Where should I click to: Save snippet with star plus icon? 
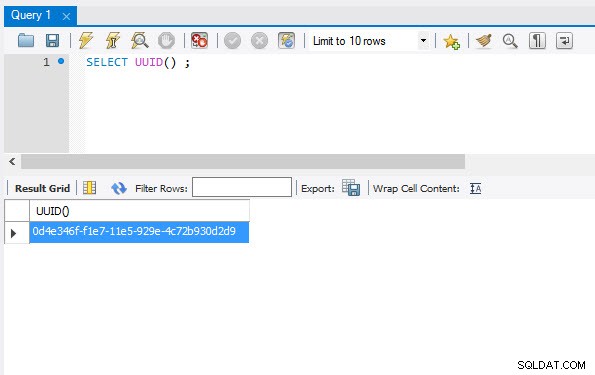coord(451,41)
